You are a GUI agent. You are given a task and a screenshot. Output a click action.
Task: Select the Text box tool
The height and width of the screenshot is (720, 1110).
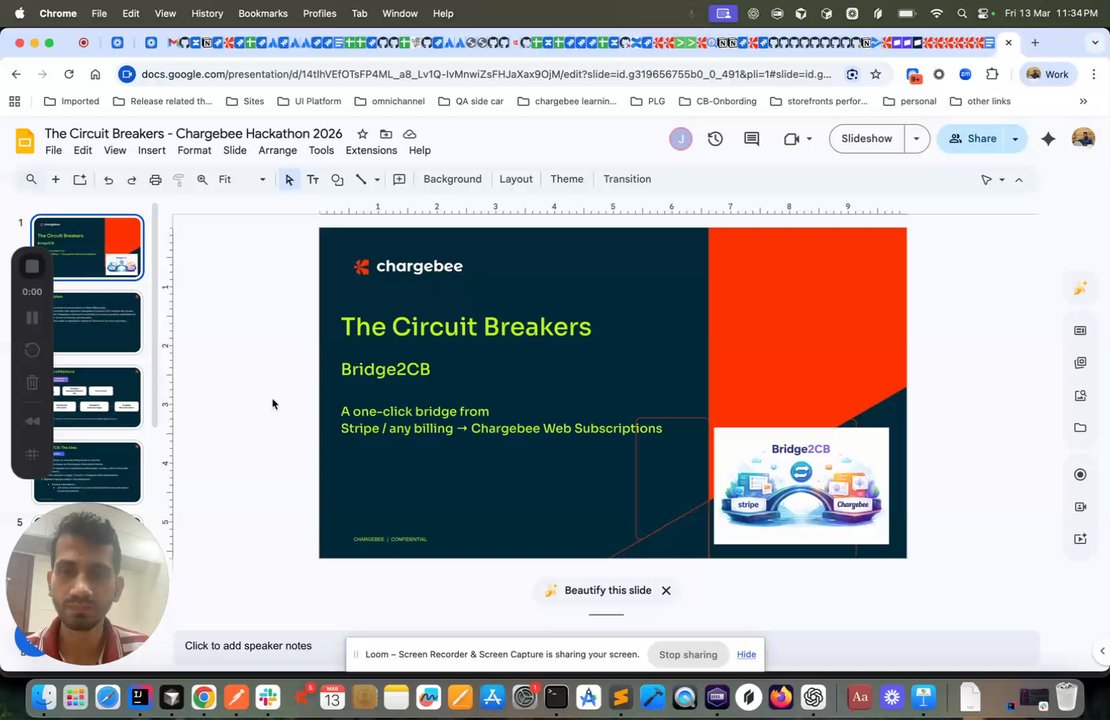pyautogui.click(x=313, y=180)
